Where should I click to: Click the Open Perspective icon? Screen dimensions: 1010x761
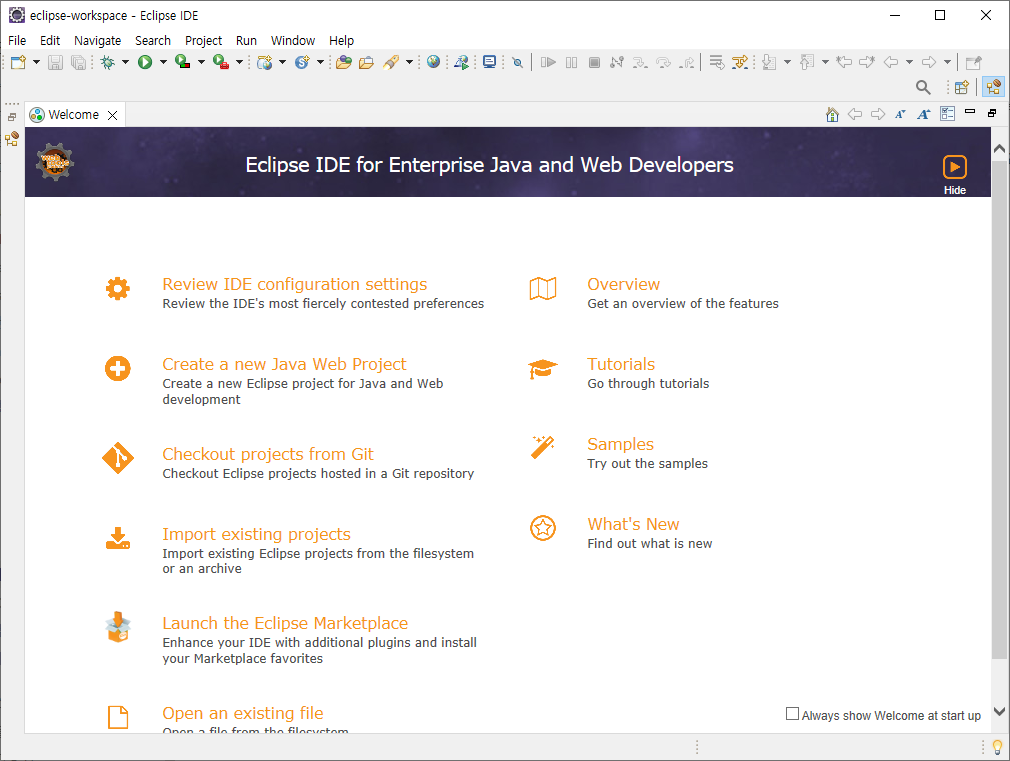(962, 87)
